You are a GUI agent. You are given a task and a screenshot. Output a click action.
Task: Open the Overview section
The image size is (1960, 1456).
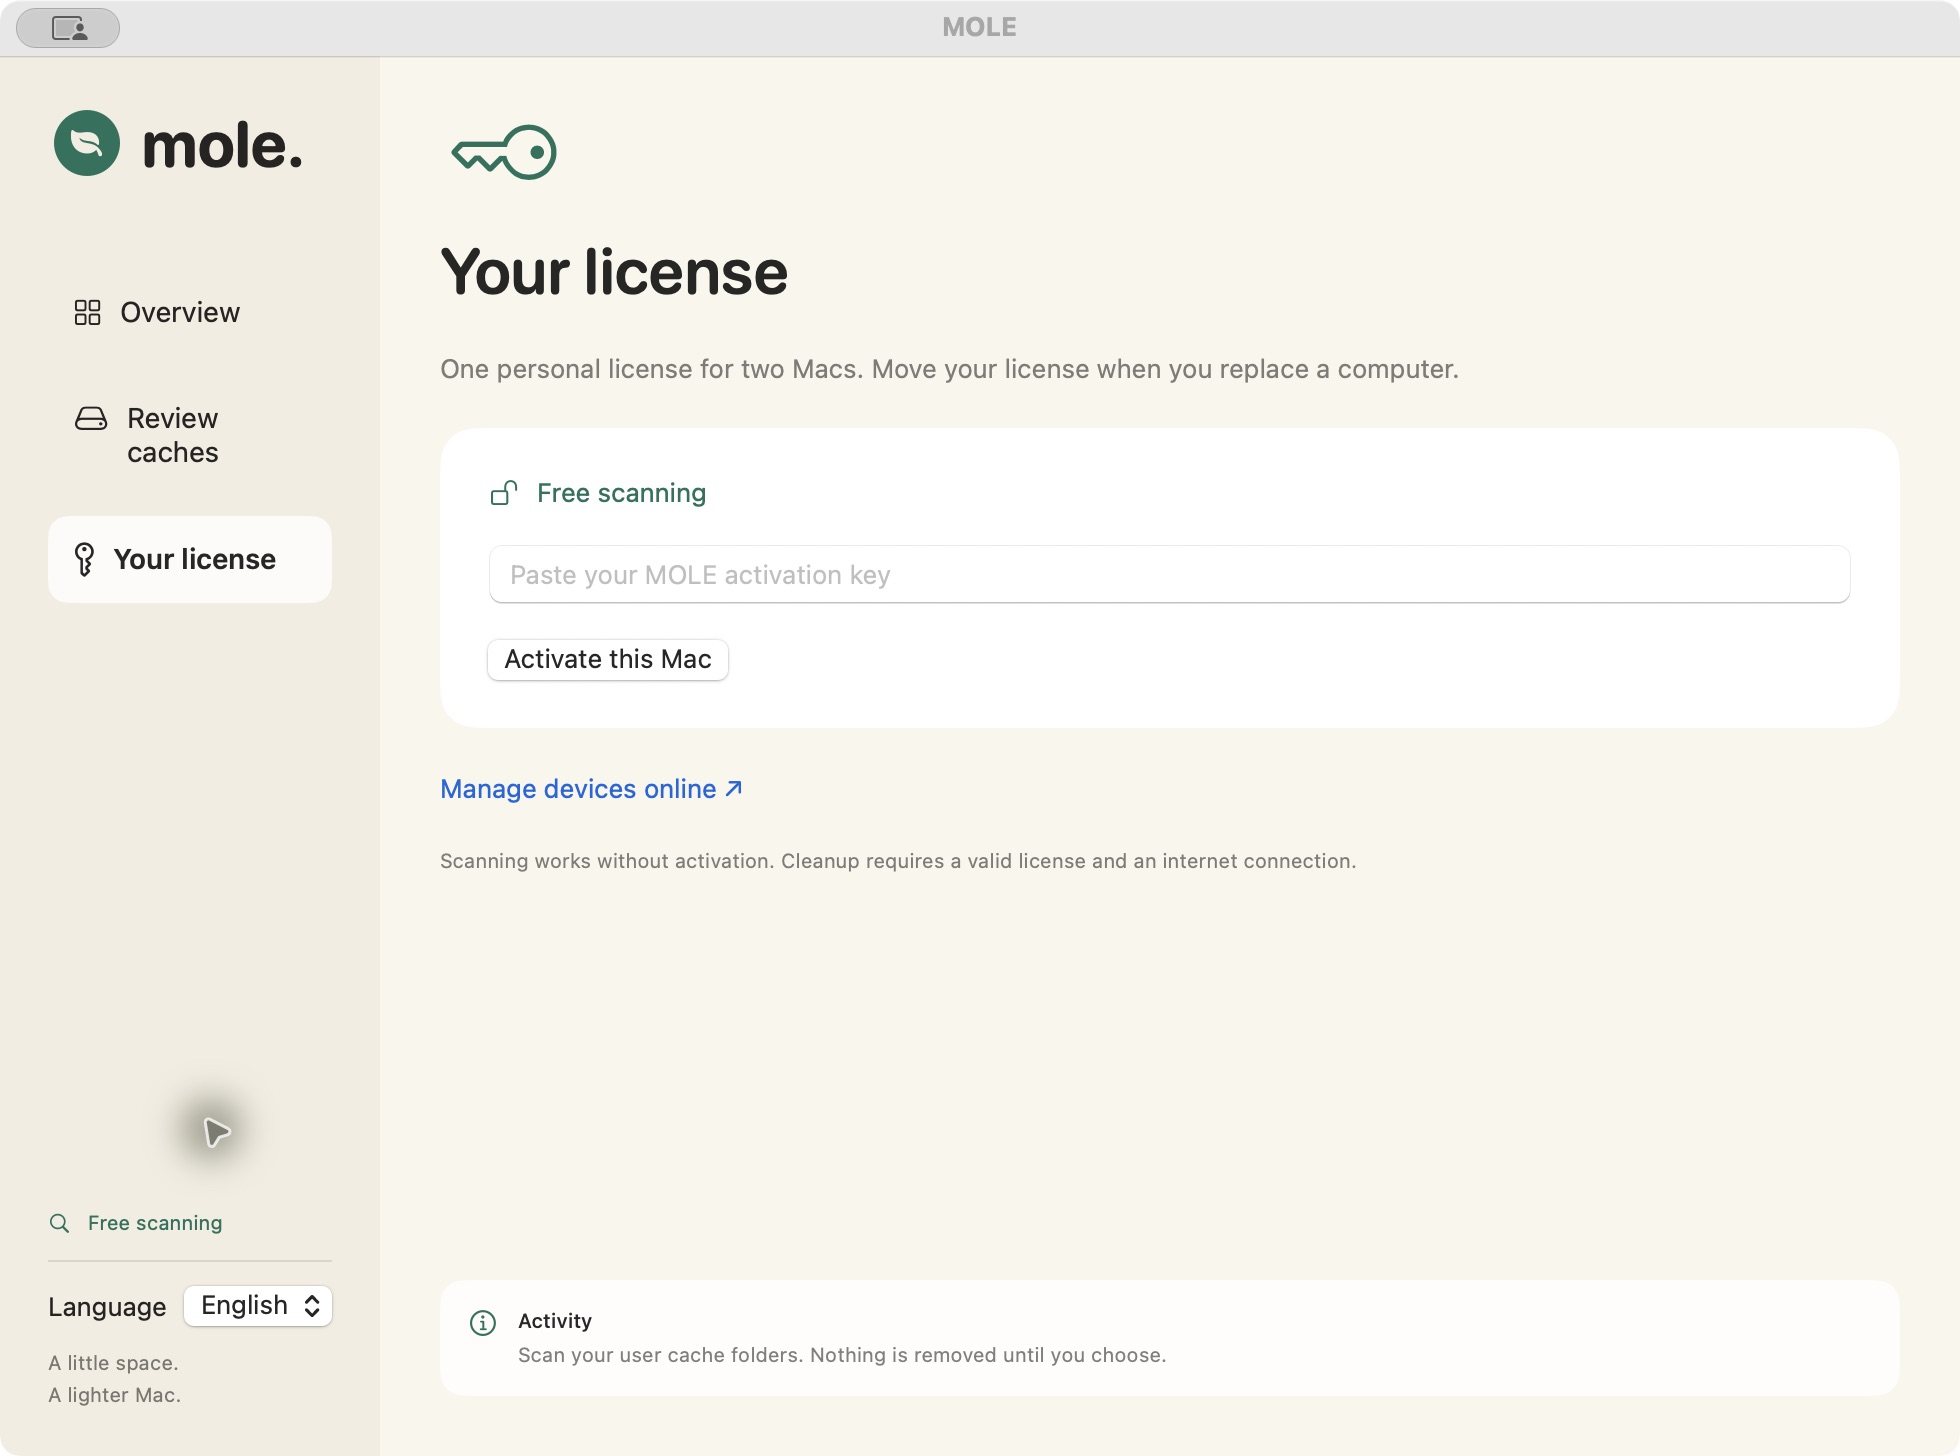pos(190,313)
